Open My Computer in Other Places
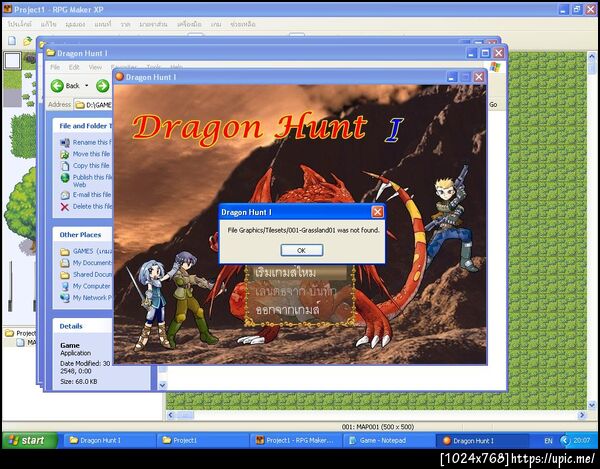 (x=91, y=286)
